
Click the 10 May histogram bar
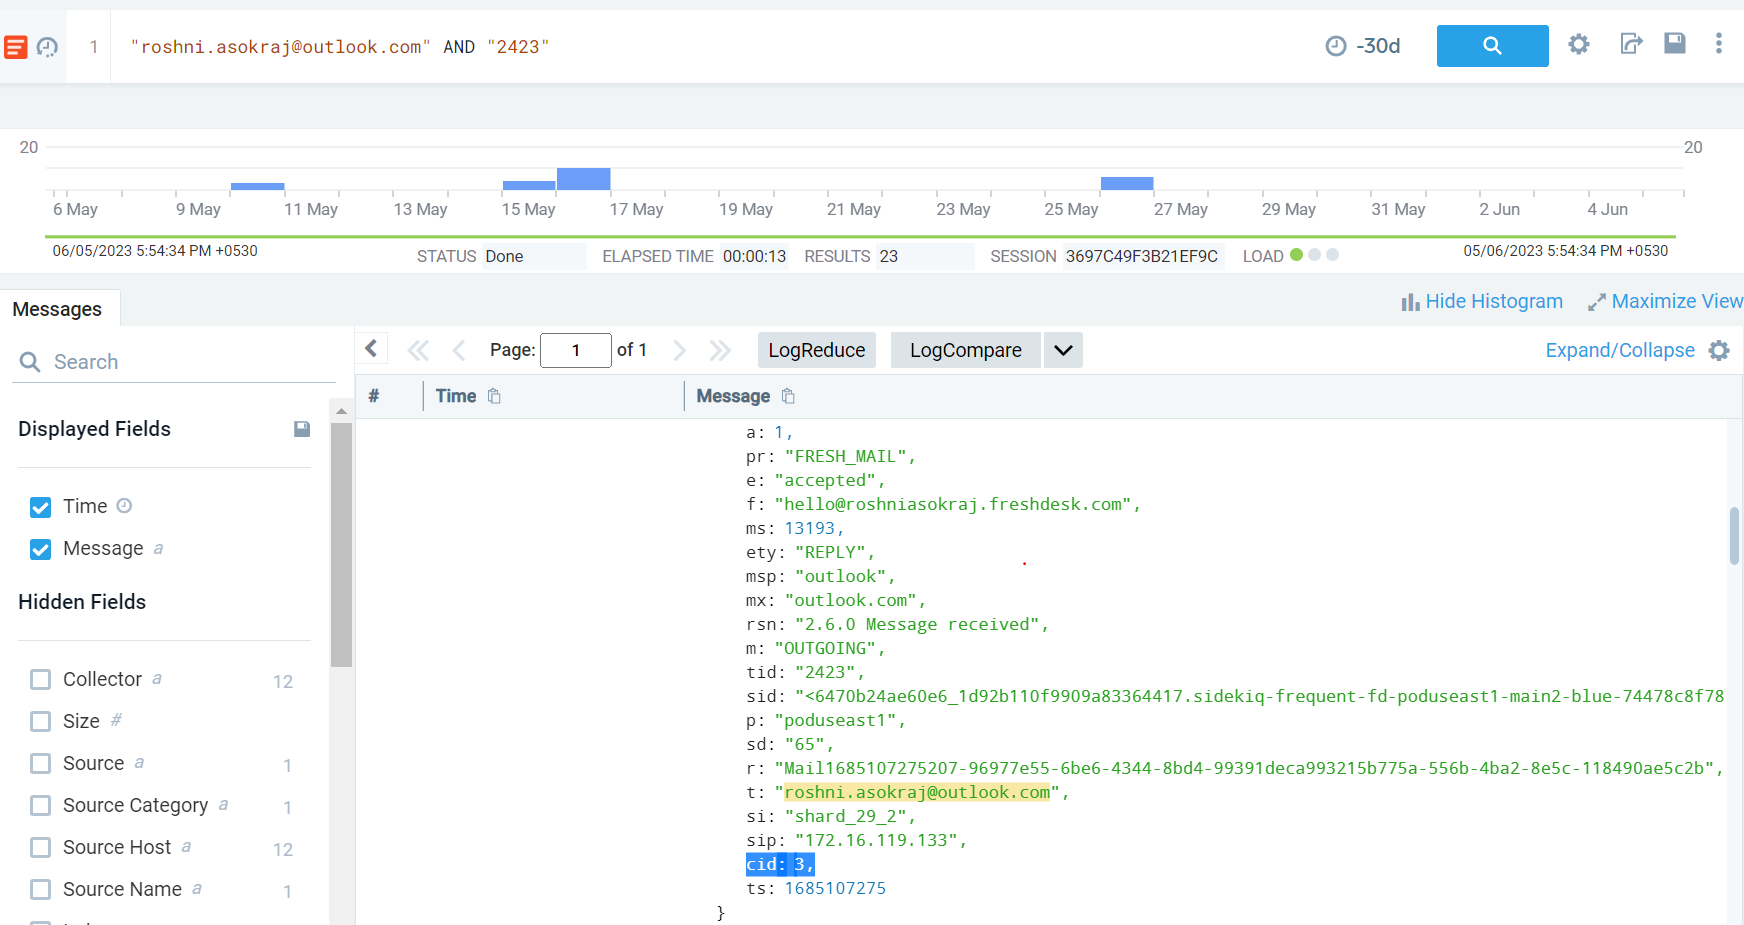258,186
